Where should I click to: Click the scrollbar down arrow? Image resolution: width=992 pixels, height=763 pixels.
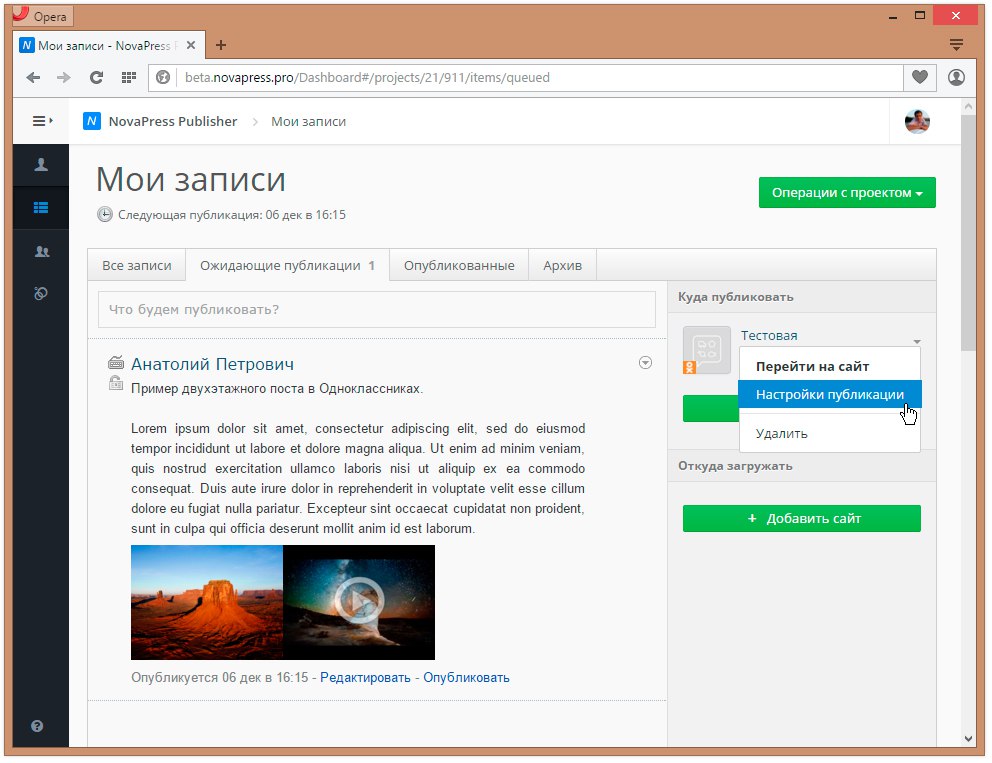(969, 738)
